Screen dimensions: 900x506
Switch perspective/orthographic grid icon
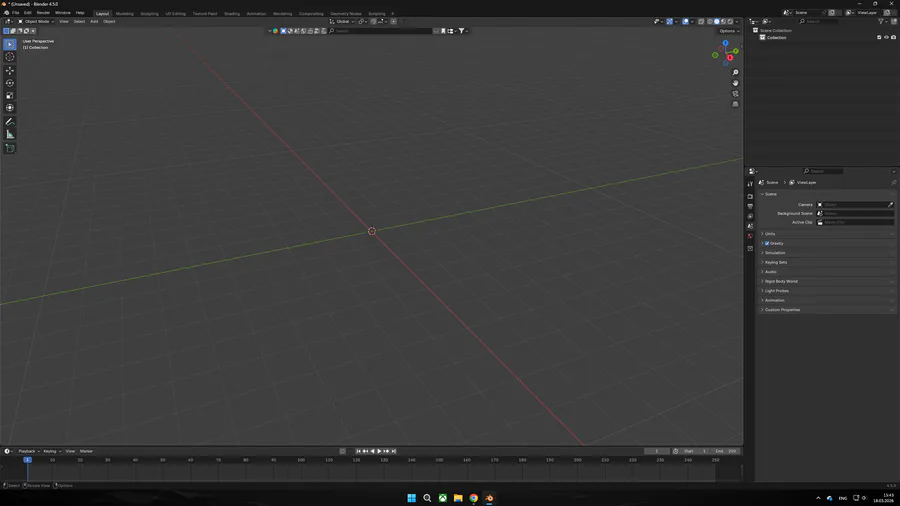click(735, 104)
